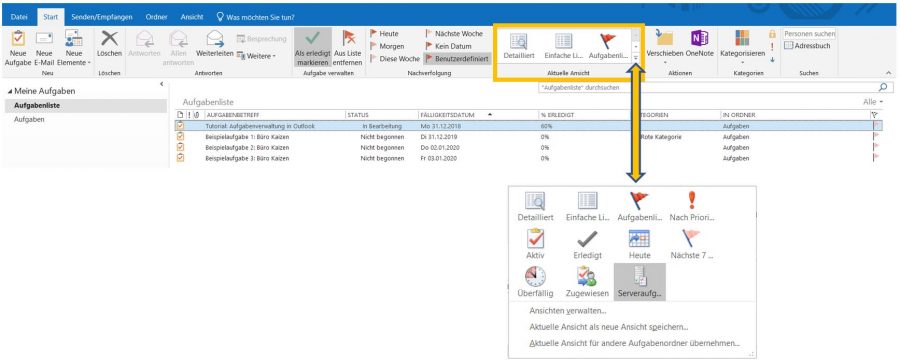Open the Kategorisieren color menu
Viewport: 900px width, 362px height.
click(742, 48)
